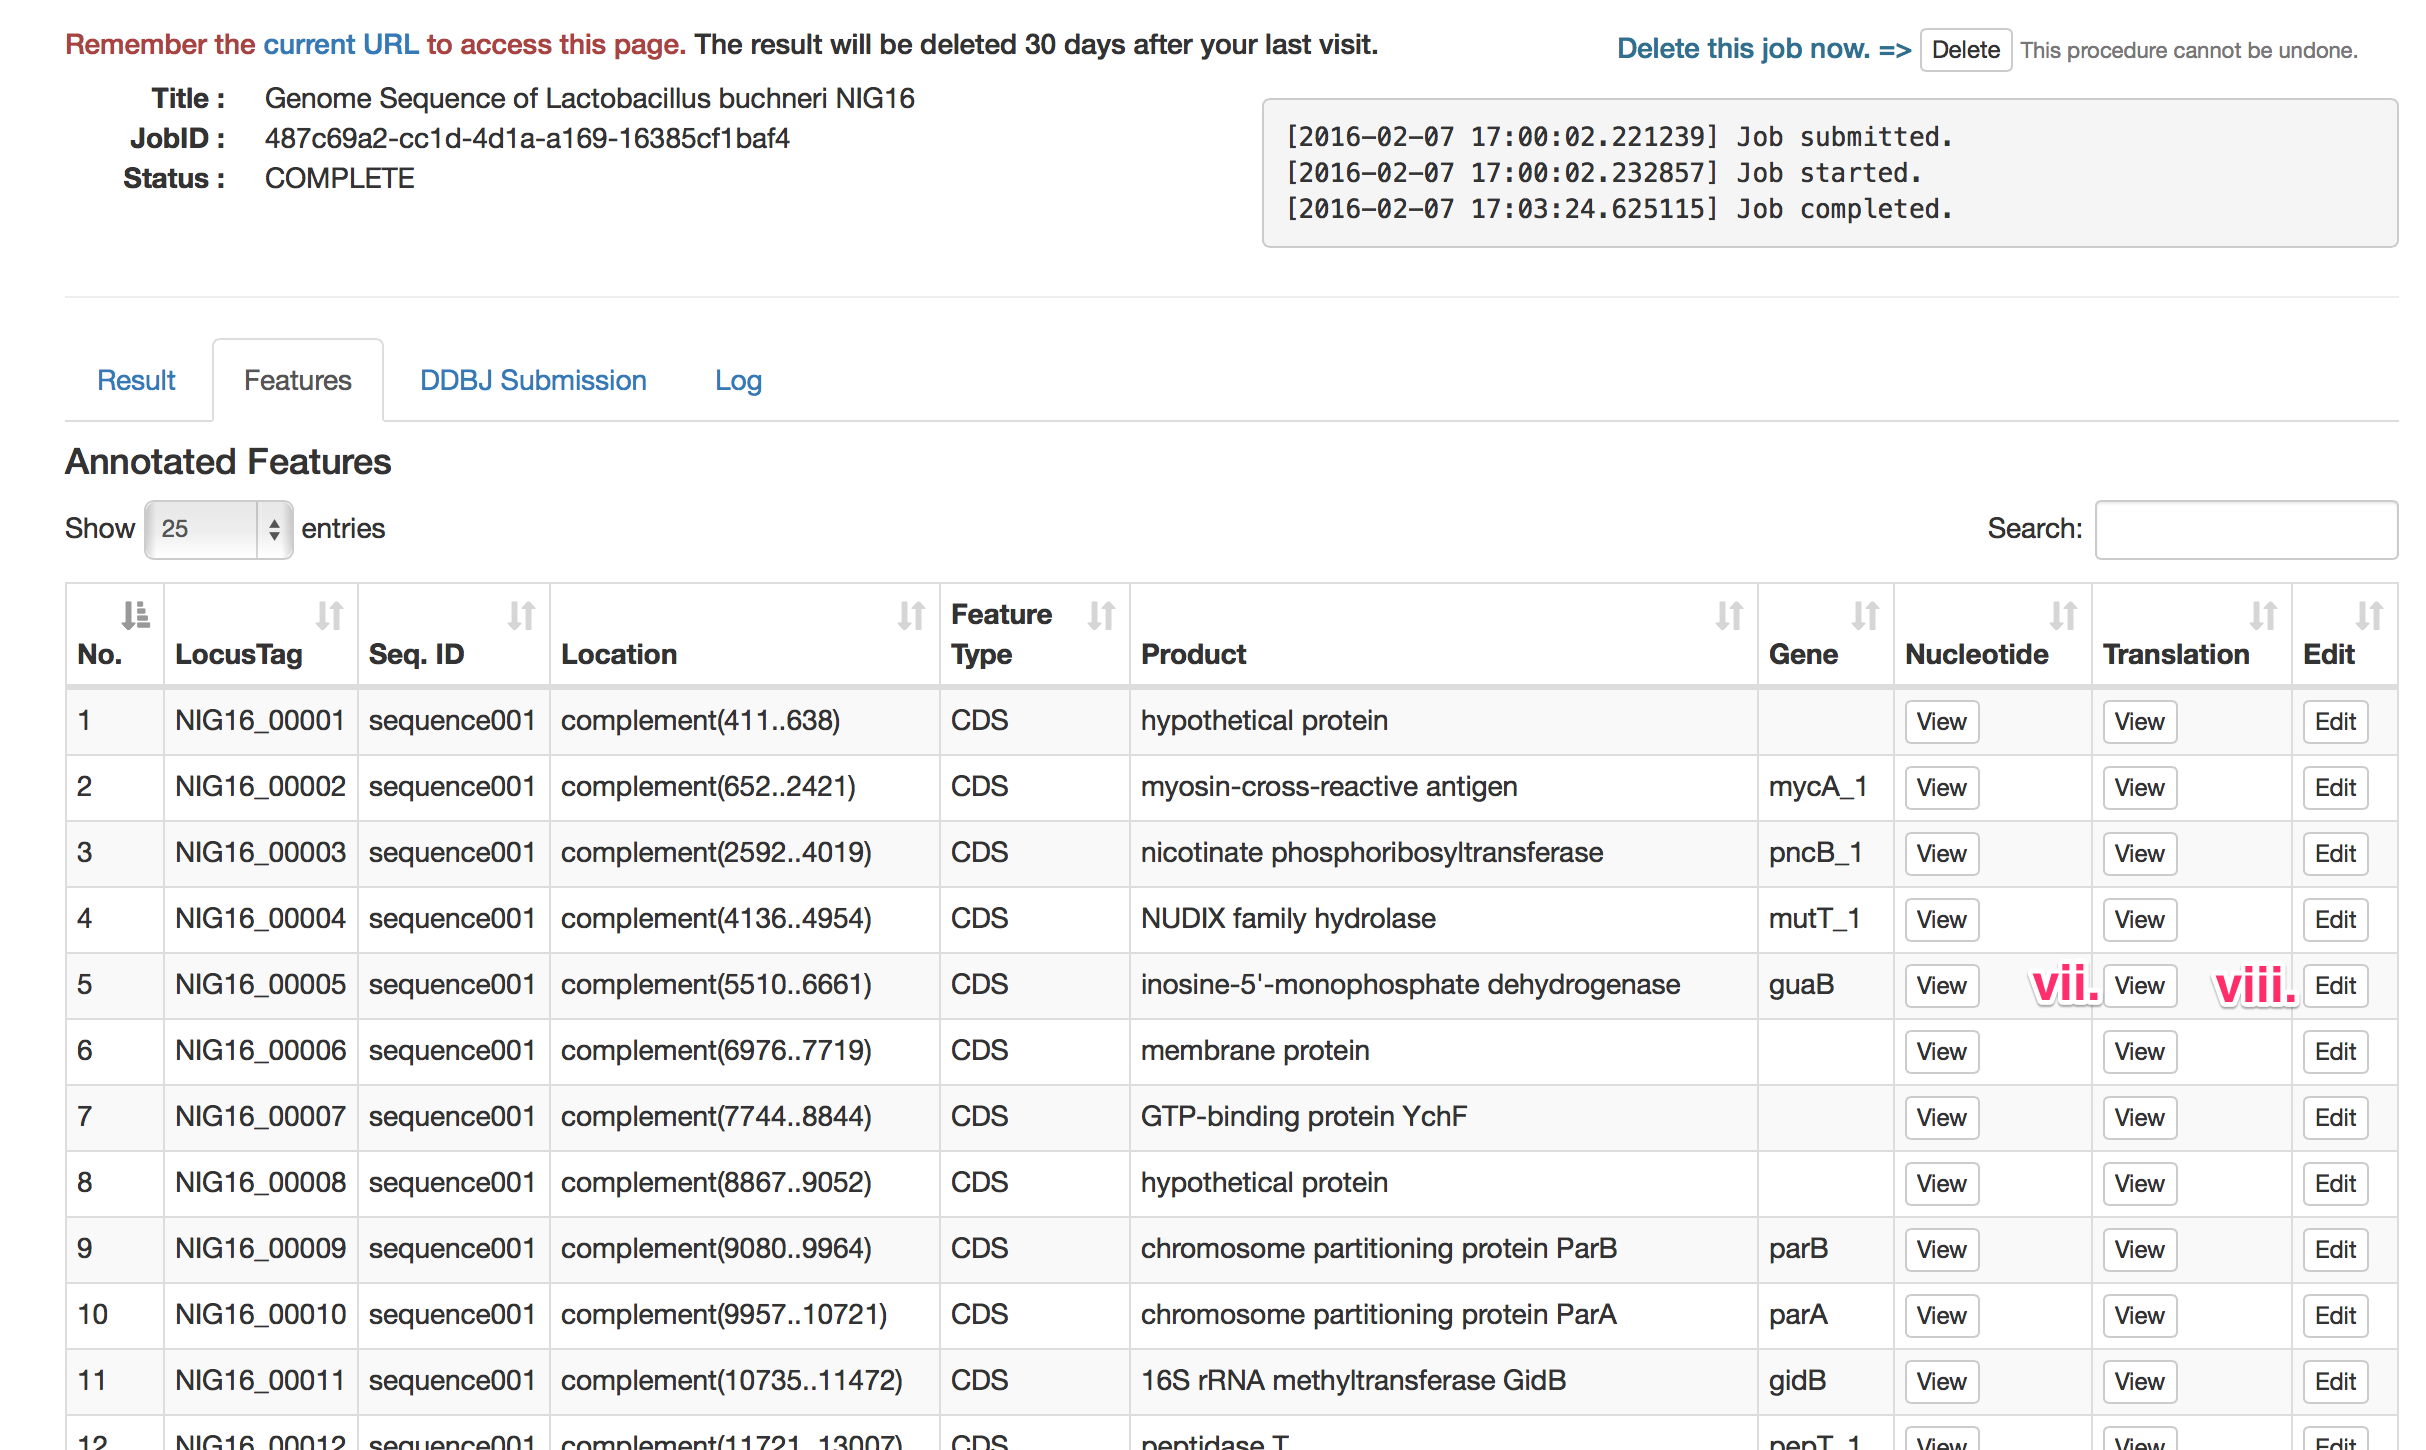View translation for guaB gene row
The width and height of the screenshot is (2426, 1450).
point(2139,986)
